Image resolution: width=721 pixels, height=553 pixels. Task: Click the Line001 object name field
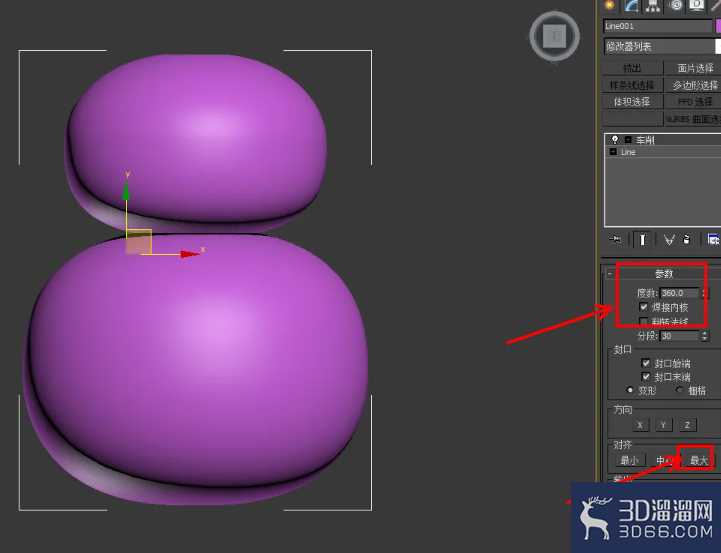(x=657, y=26)
